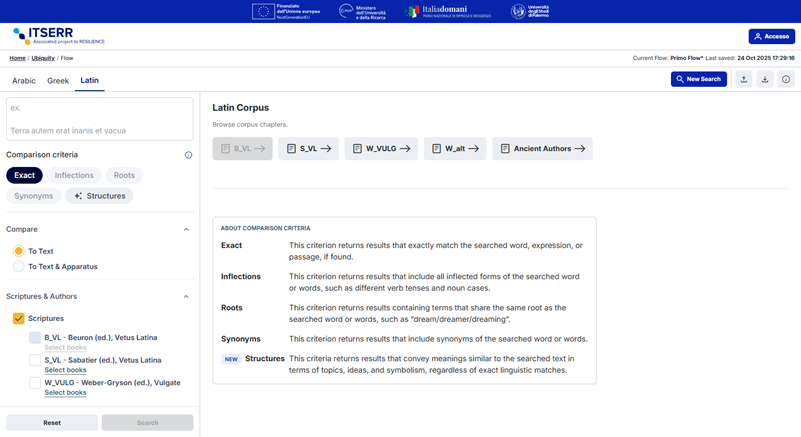The height and width of the screenshot is (437, 801).
Task: Click the upload flow icon button
Action: click(743, 79)
